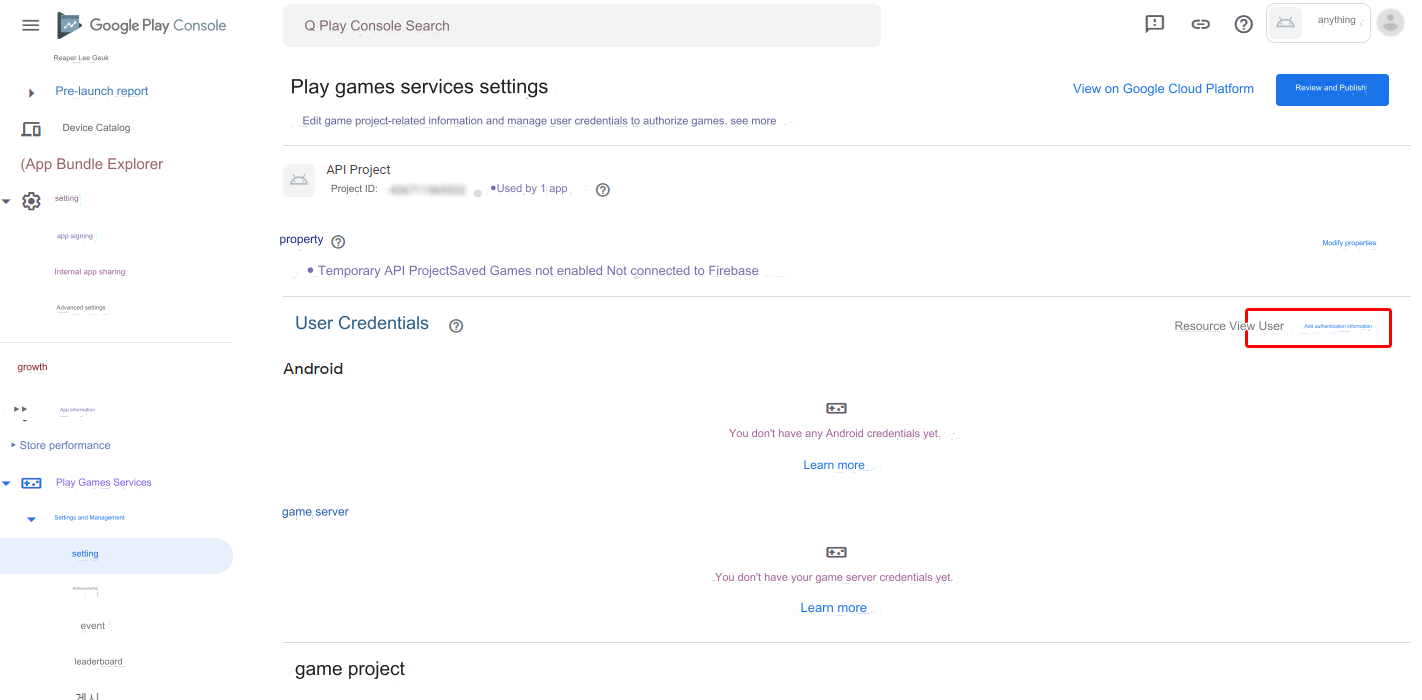Open the leaderboard sidebar item

click(x=98, y=662)
